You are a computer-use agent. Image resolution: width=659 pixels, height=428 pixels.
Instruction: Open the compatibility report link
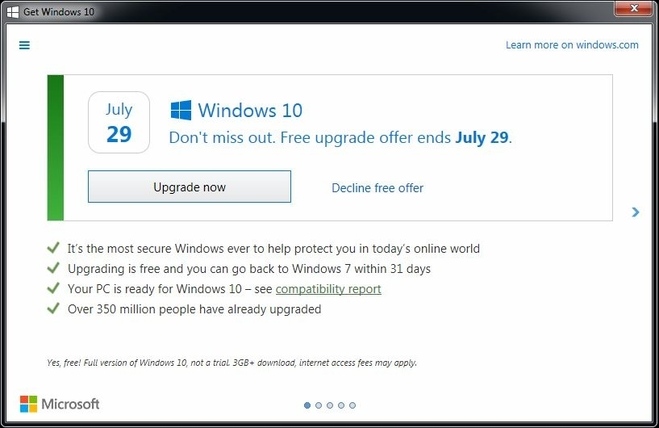328,289
